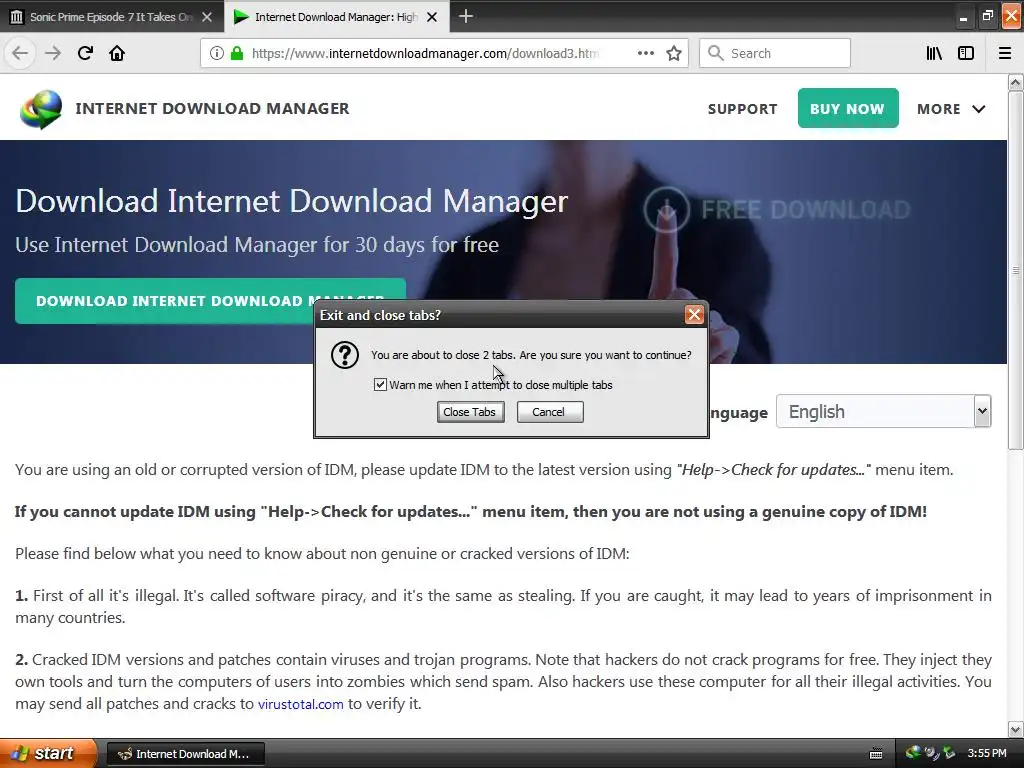The image size is (1024, 768).
Task: Go back with the browser back arrow
Action: coord(20,53)
